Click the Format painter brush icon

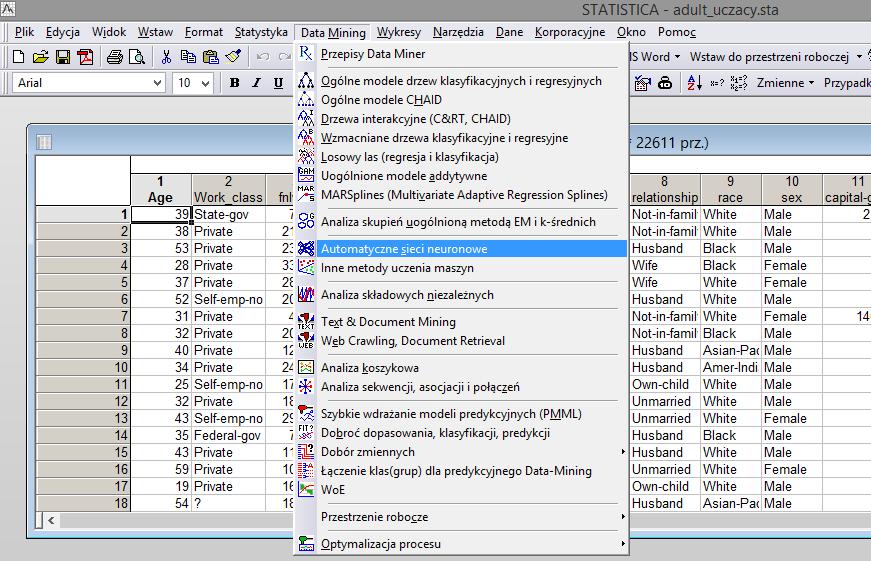point(233,57)
